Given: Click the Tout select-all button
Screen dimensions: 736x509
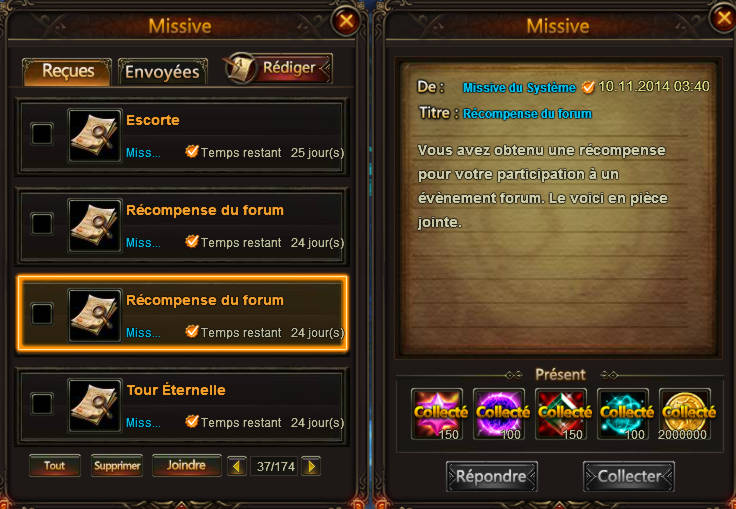Looking at the screenshot, I should 54,466.
